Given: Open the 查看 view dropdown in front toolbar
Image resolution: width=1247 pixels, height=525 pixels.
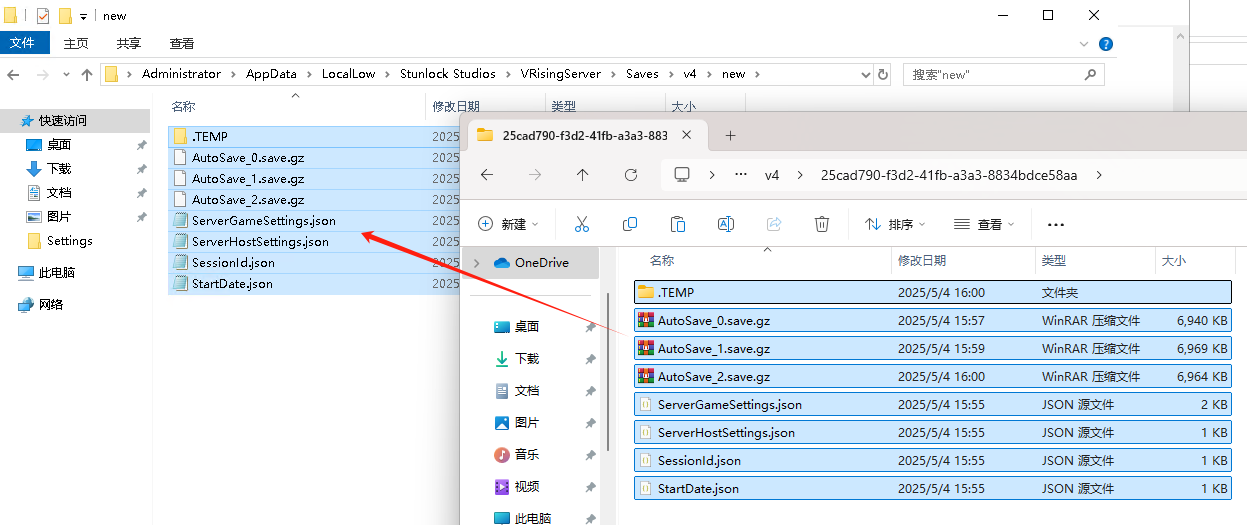Looking at the screenshot, I should click(x=984, y=224).
